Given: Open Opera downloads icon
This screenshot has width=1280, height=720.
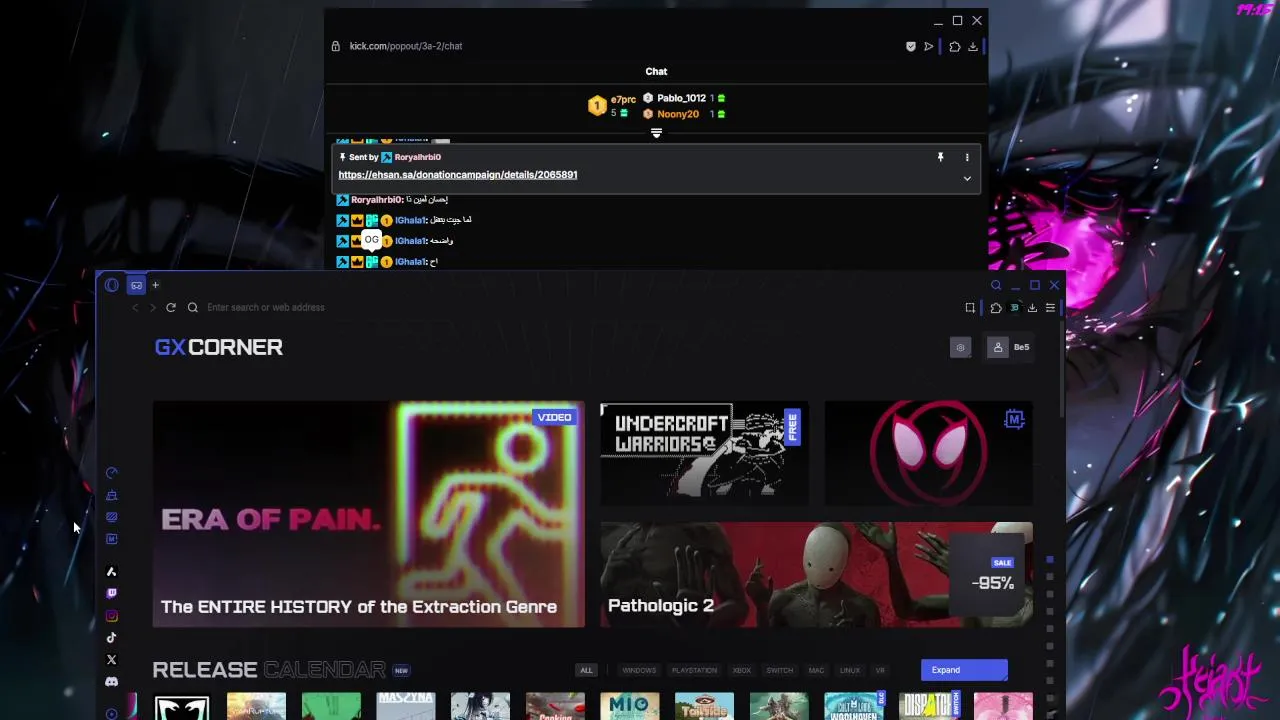Looking at the screenshot, I should click(x=1032, y=308).
